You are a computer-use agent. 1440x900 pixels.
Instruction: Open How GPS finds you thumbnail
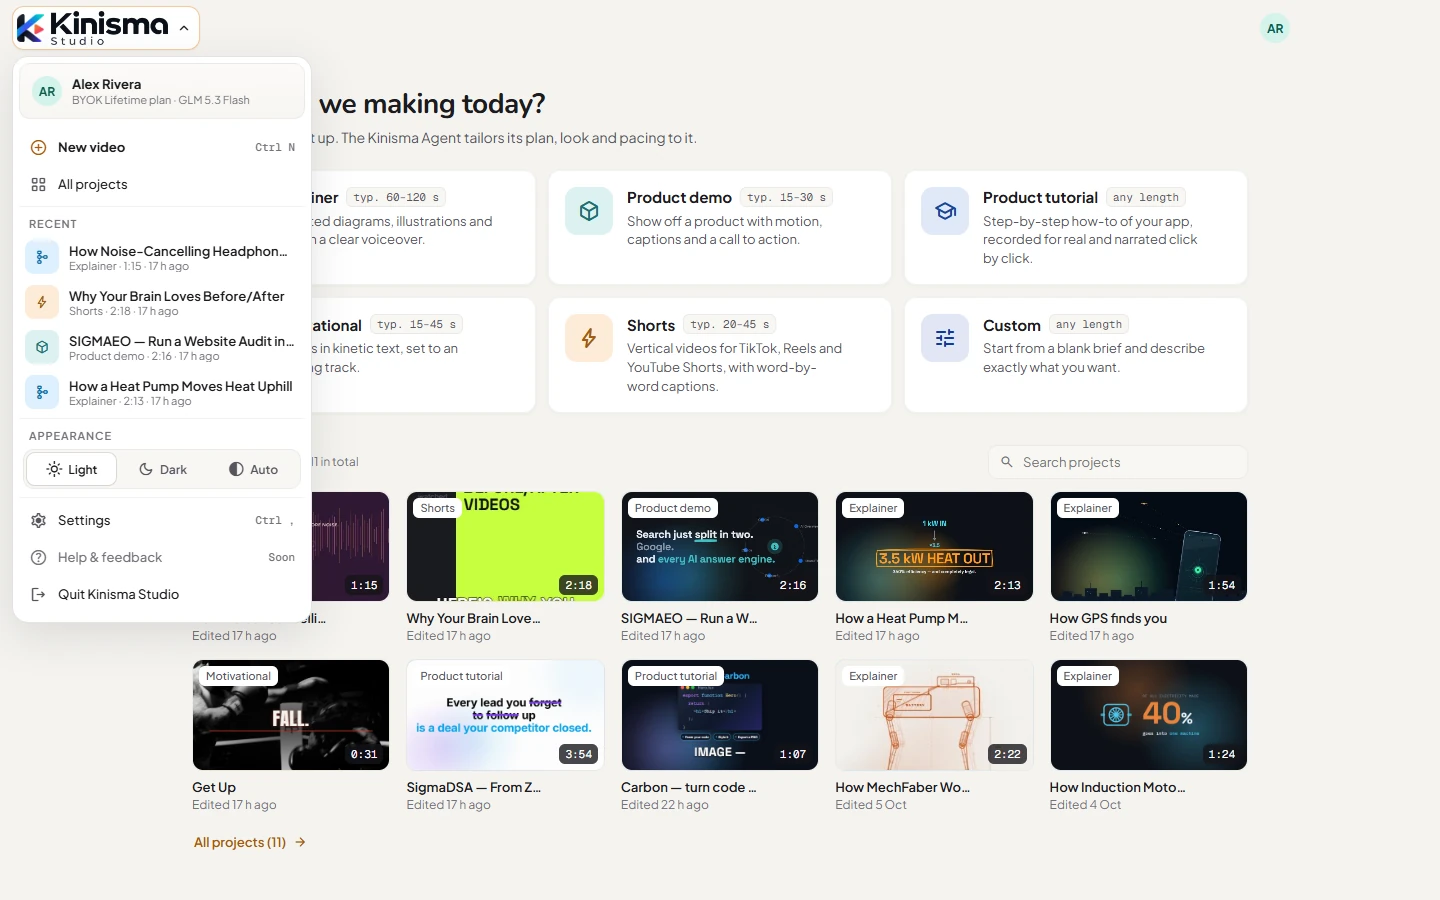click(1148, 546)
